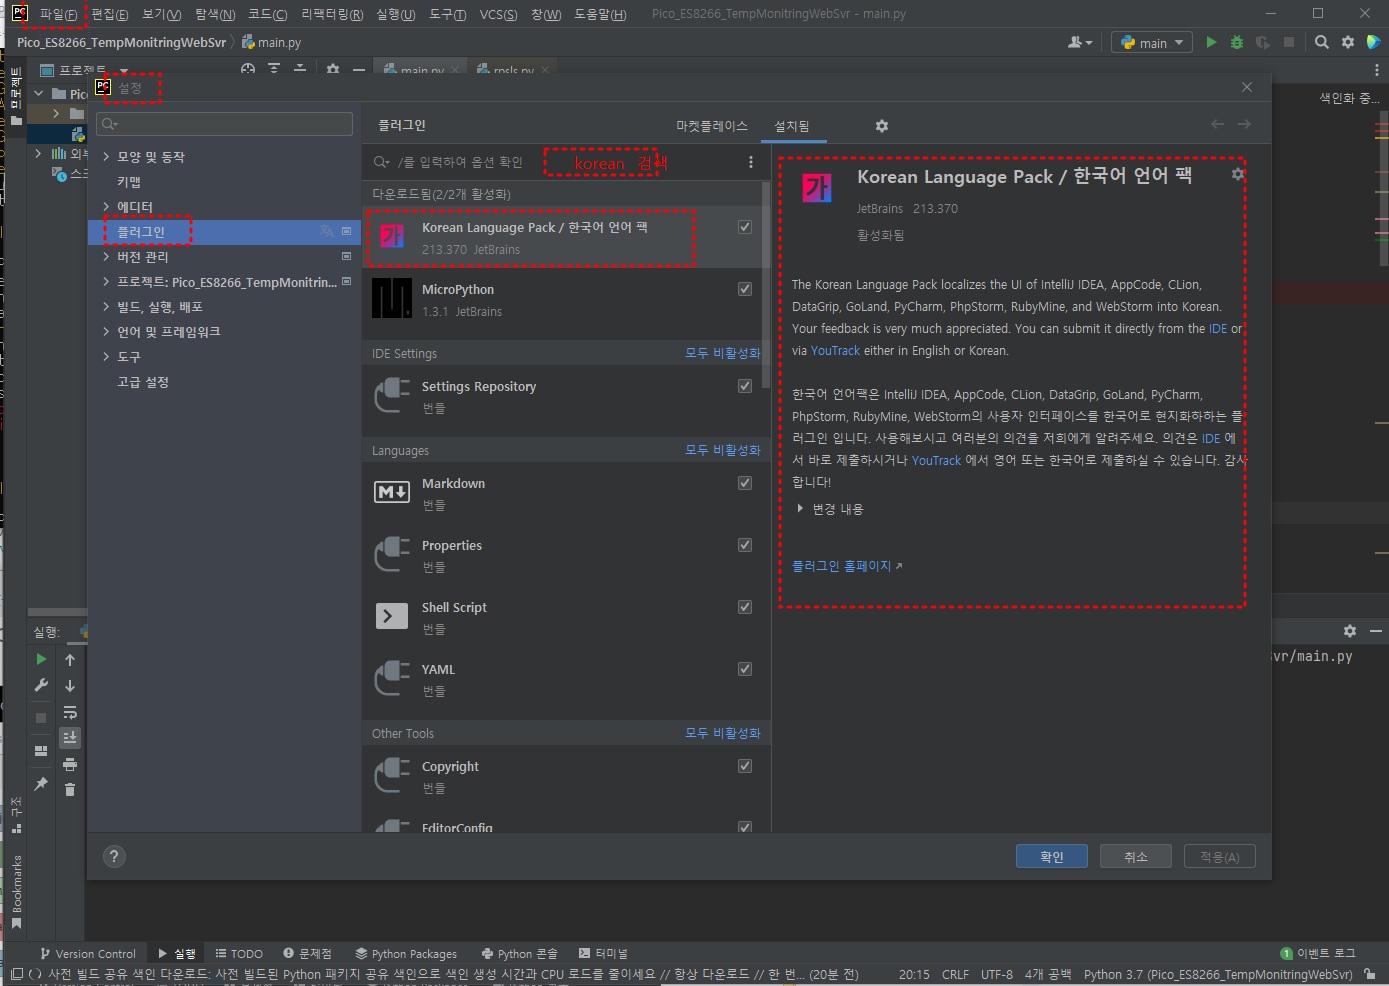Open the VCS(S) menu

(498, 14)
